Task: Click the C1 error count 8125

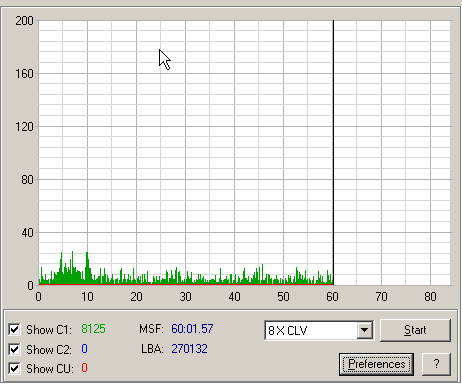Action: 93,329
